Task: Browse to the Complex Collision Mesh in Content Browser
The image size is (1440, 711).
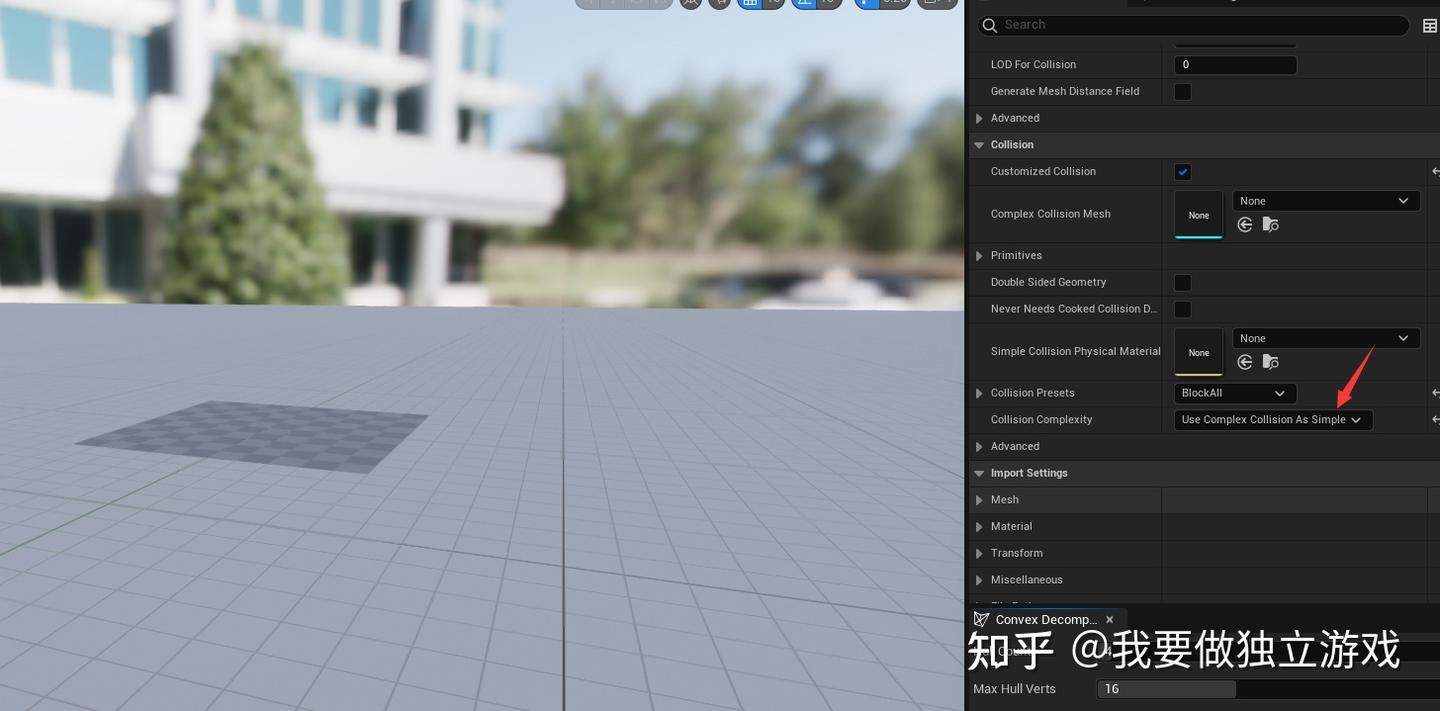Action: (x=1271, y=224)
